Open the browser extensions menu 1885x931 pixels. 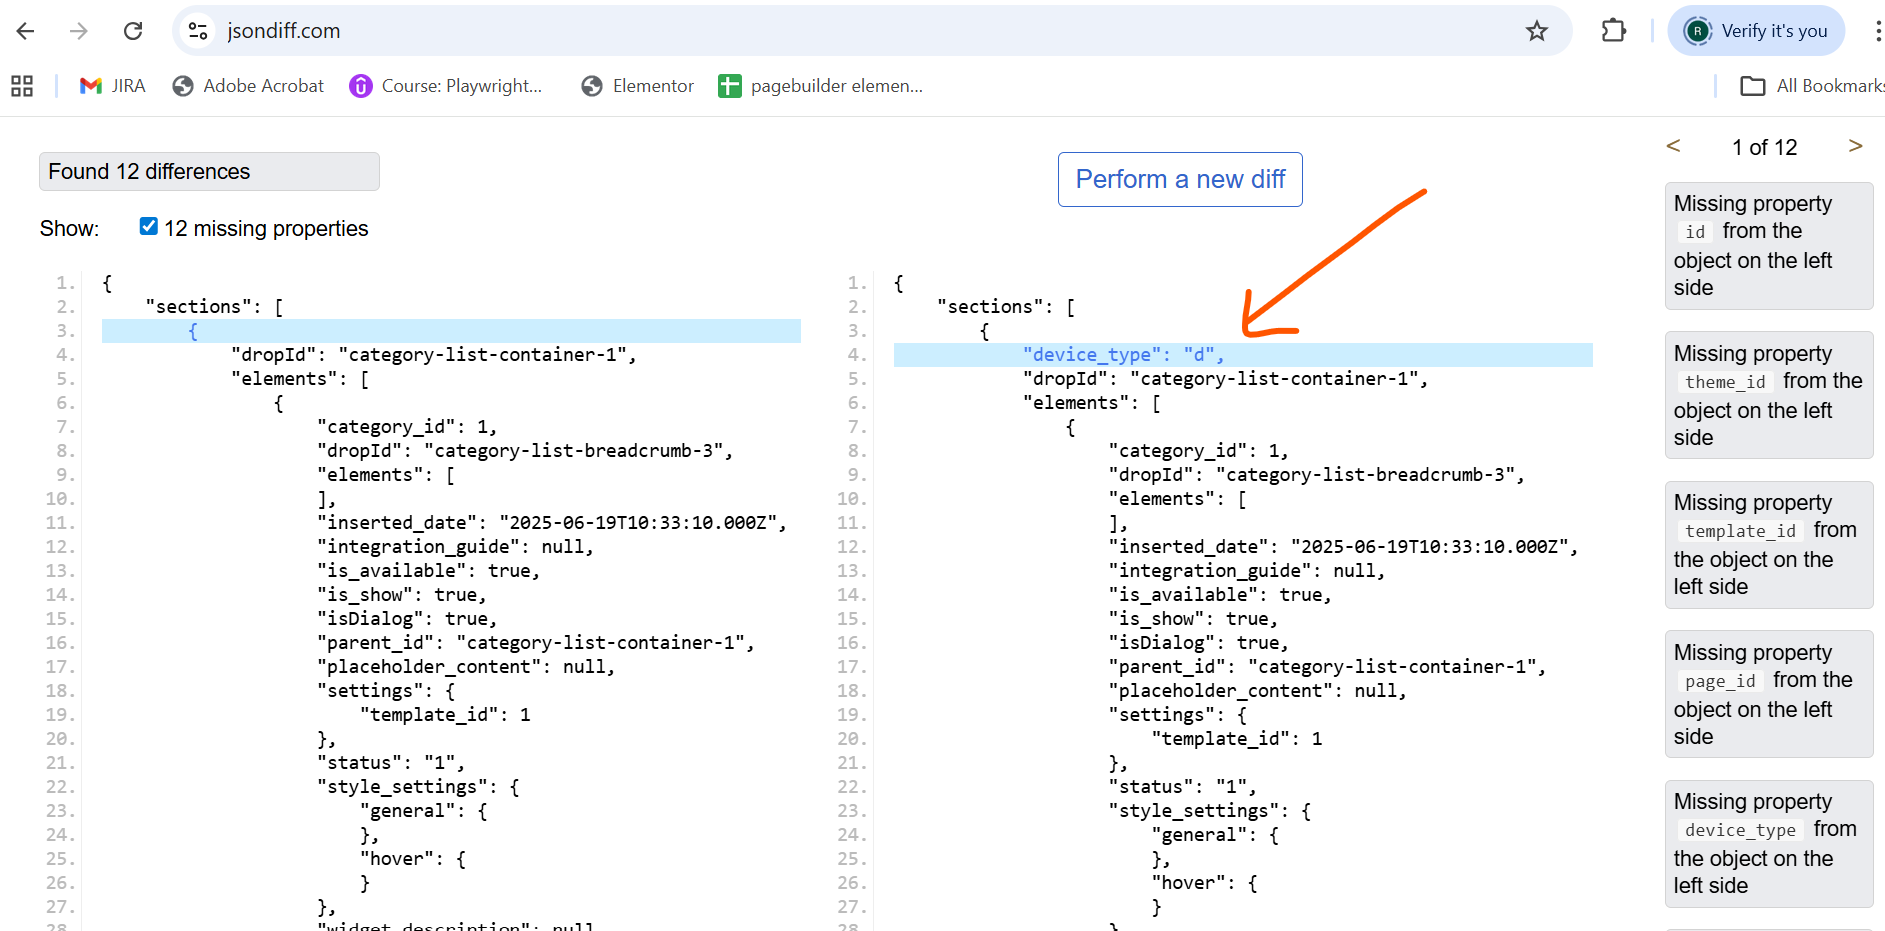tap(1614, 31)
